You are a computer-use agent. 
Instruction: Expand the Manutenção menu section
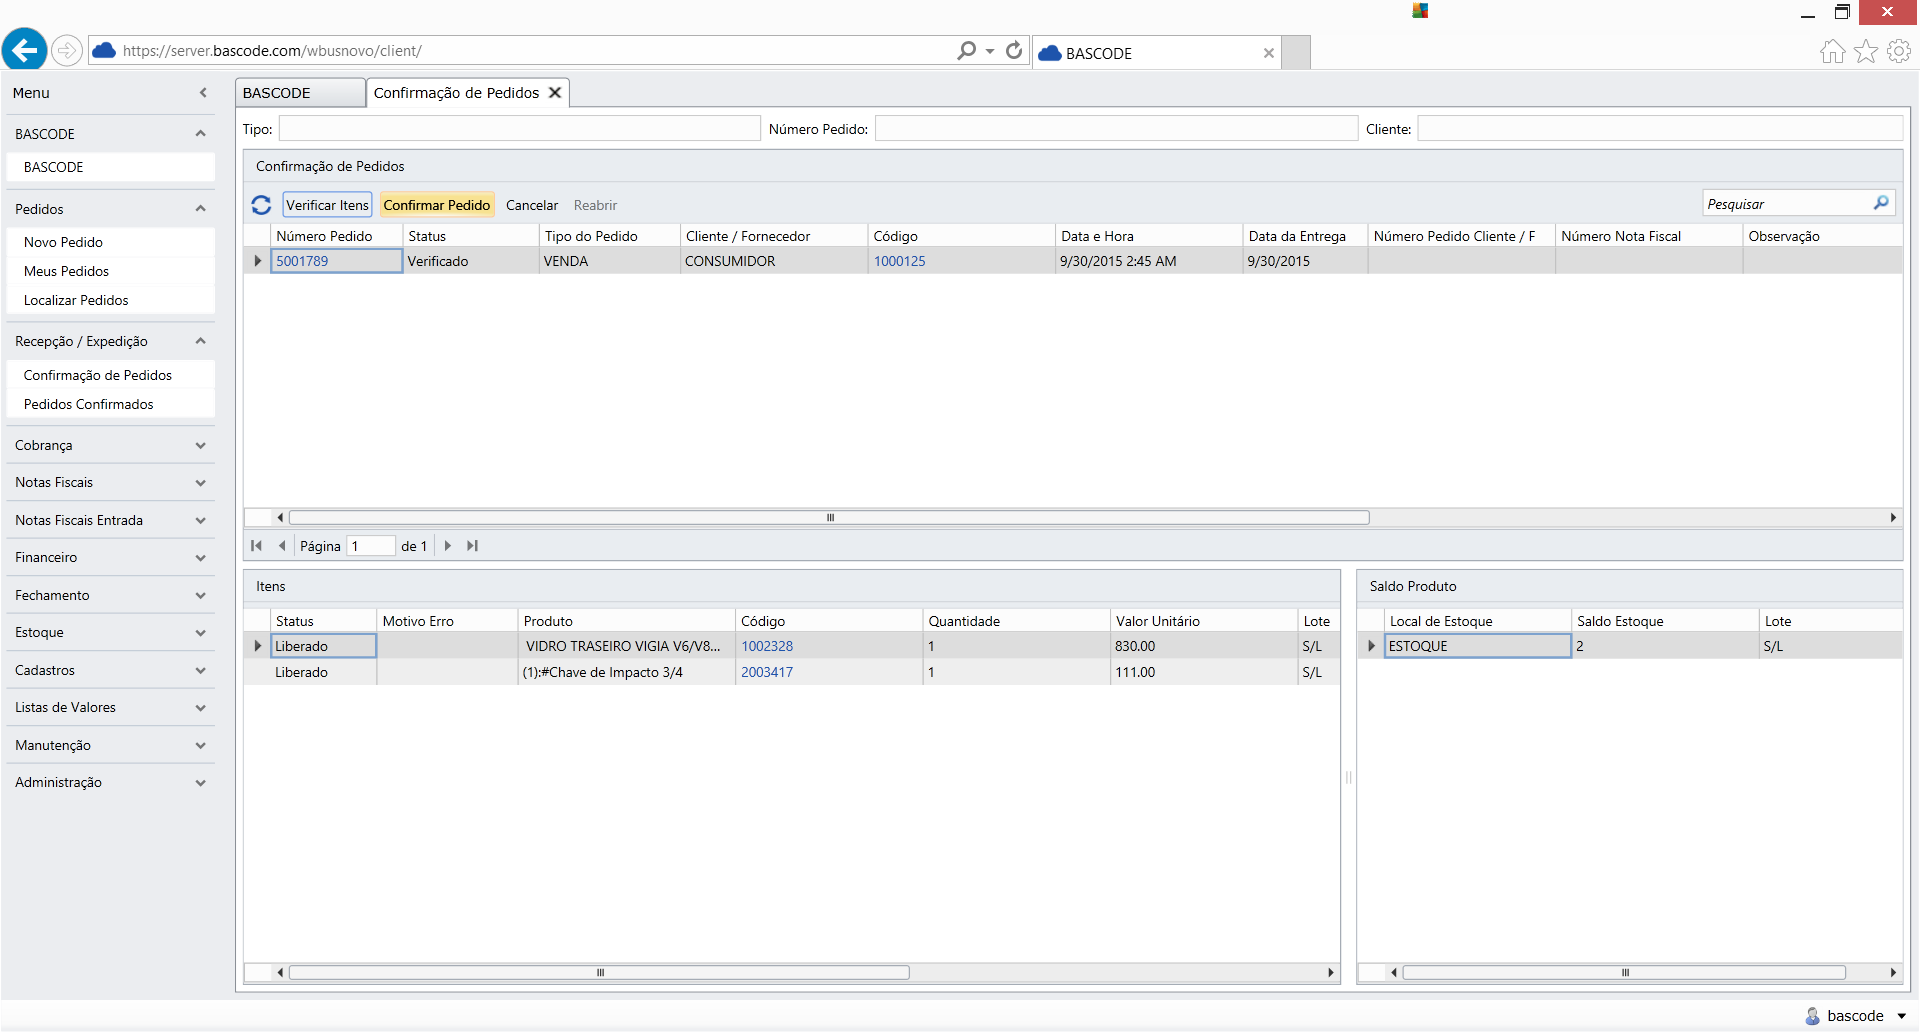point(200,746)
